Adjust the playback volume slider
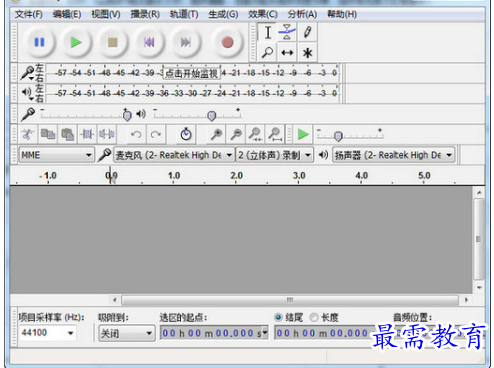 (x=211, y=116)
